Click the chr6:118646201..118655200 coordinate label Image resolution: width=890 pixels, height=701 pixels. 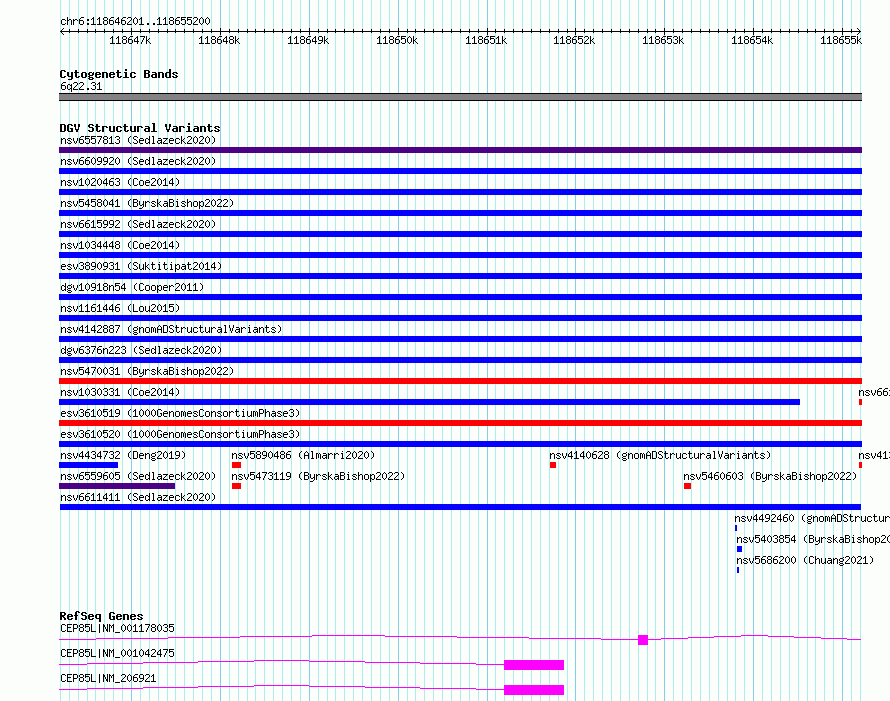point(135,21)
